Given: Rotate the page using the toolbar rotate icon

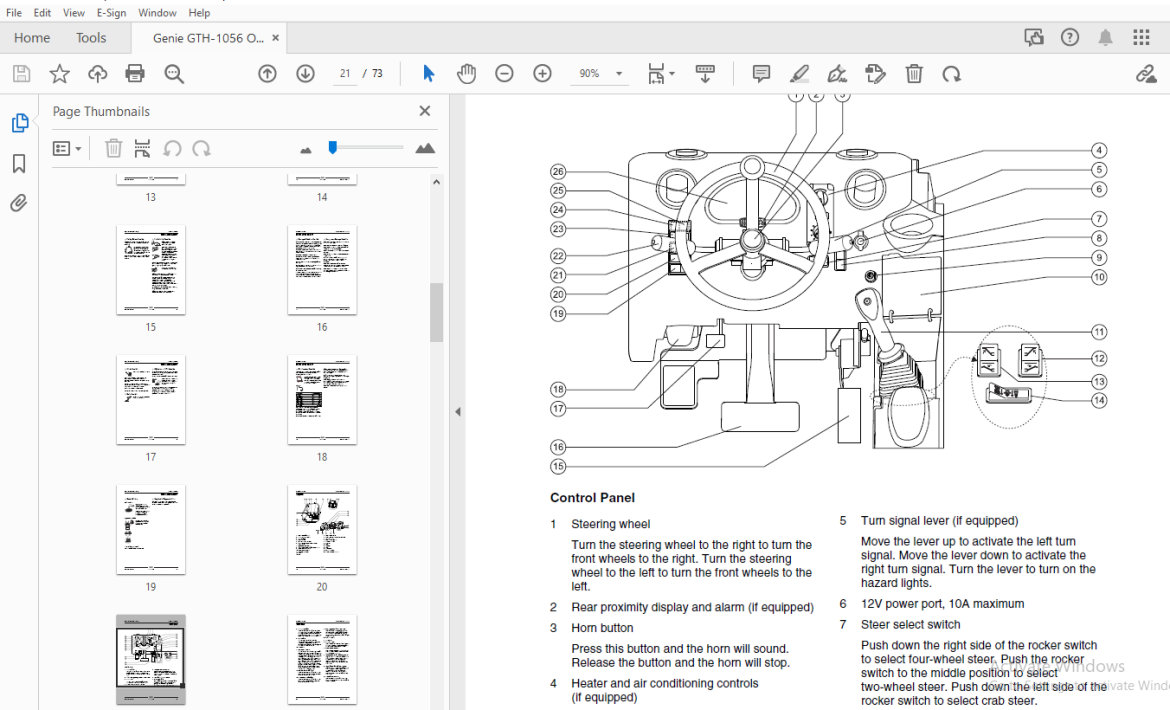Looking at the screenshot, I should (x=951, y=73).
